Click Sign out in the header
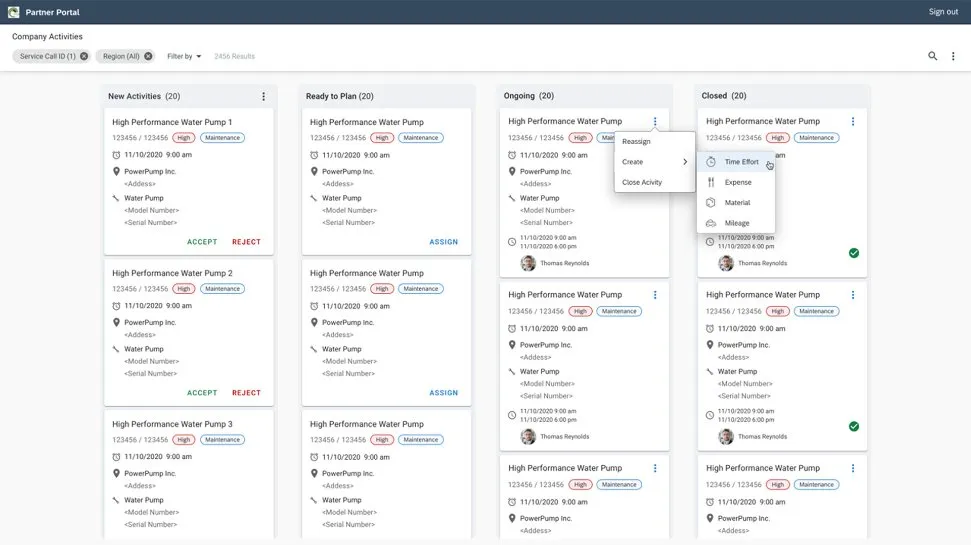The width and height of the screenshot is (971, 545). (943, 12)
